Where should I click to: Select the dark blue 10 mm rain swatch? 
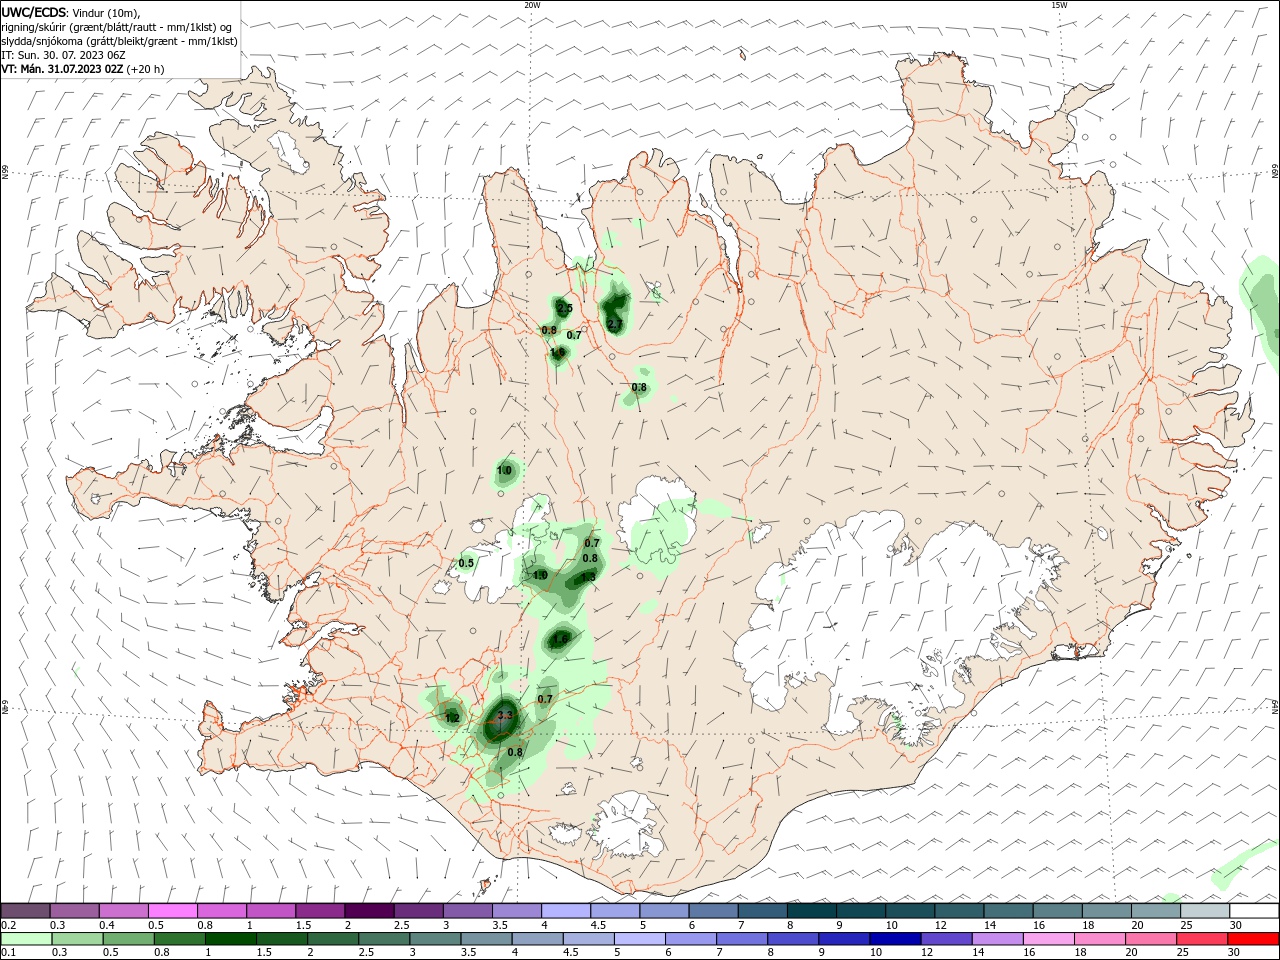(x=894, y=939)
